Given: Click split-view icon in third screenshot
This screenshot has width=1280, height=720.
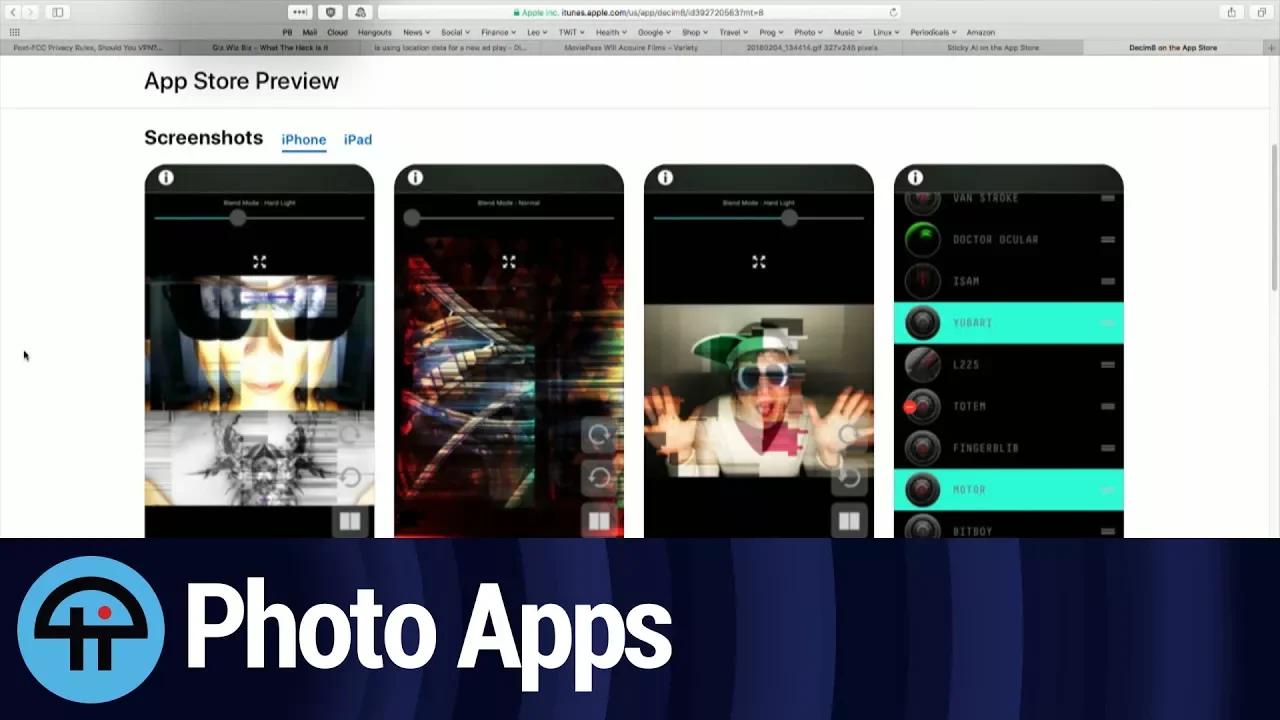Looking at the screenshot, I should [x=849, y=520].
